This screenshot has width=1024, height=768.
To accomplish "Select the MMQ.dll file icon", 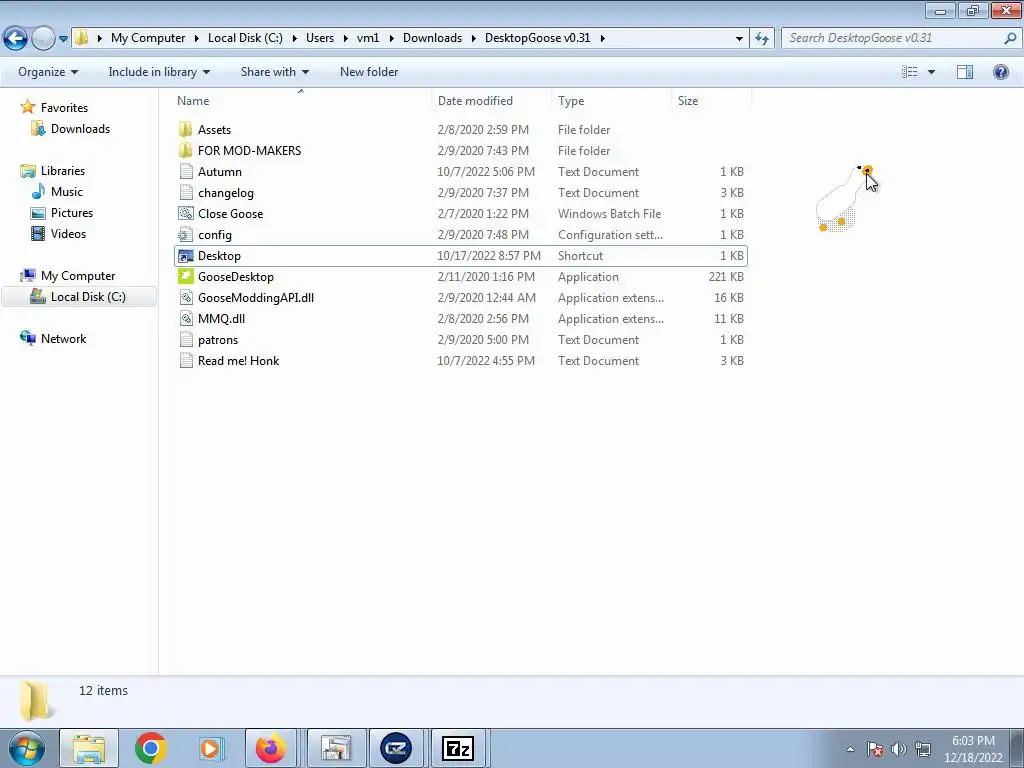I will (x=185, y=319).
